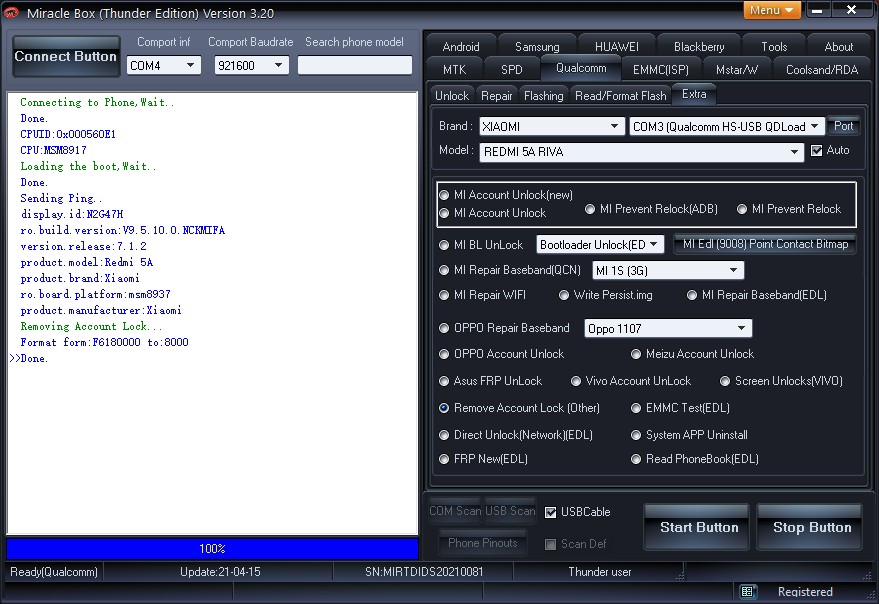
Task: Switch to the Android tab
Action: [x=461, y=47]
